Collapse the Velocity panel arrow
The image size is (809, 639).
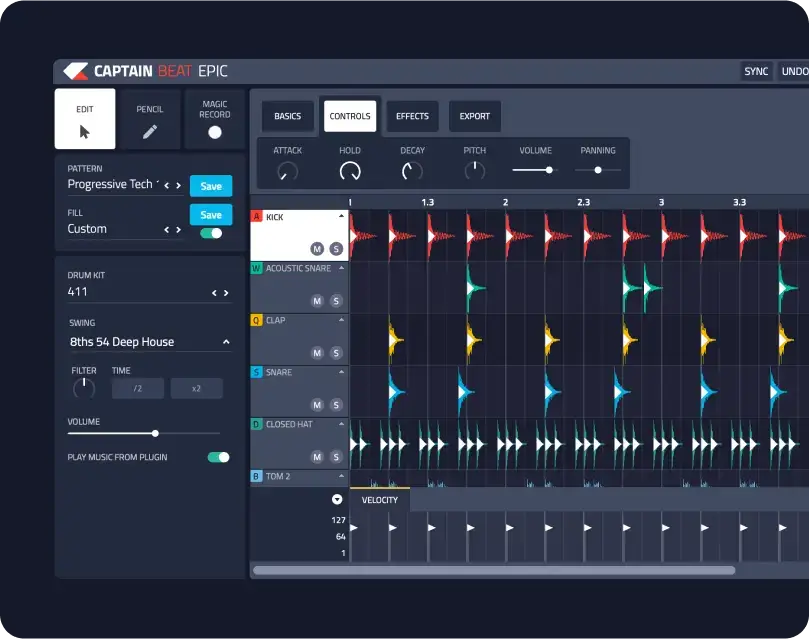337,500
